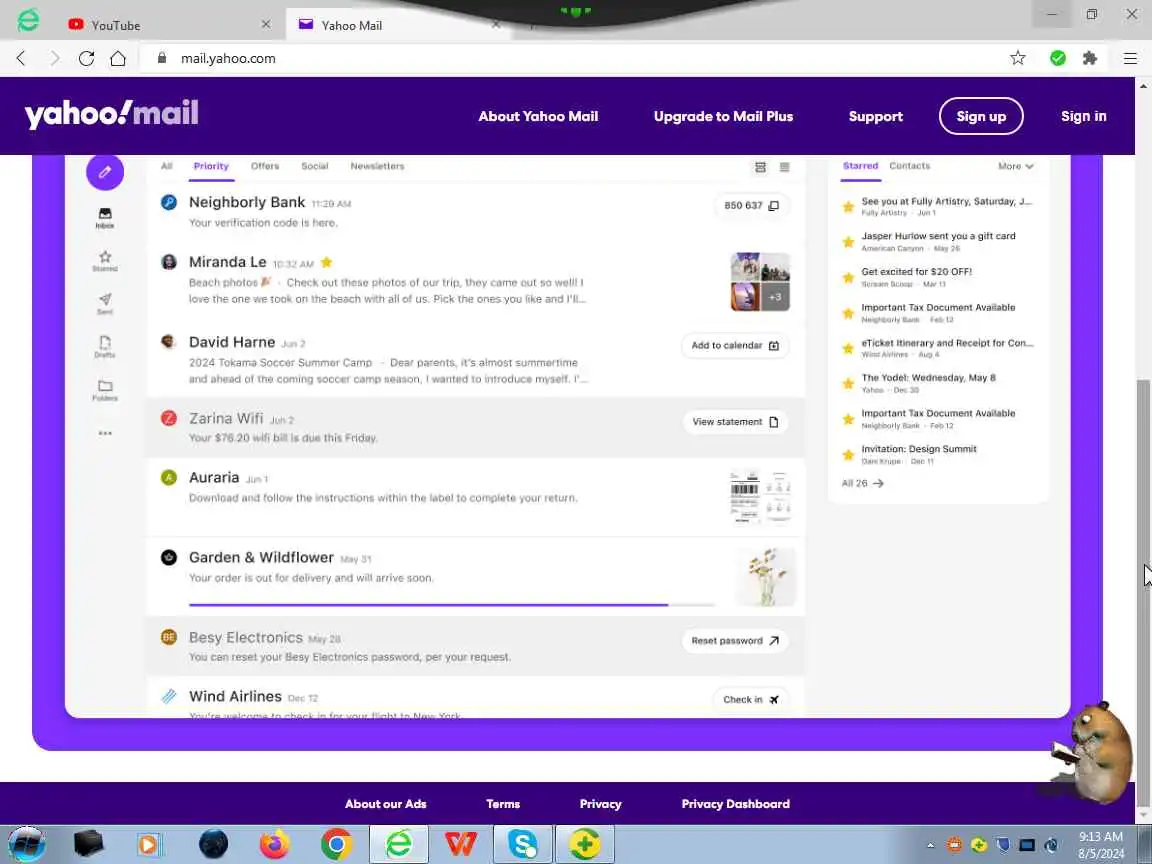
Task: Open the Drafts sidebar icon
Action: tap(105, 346)
